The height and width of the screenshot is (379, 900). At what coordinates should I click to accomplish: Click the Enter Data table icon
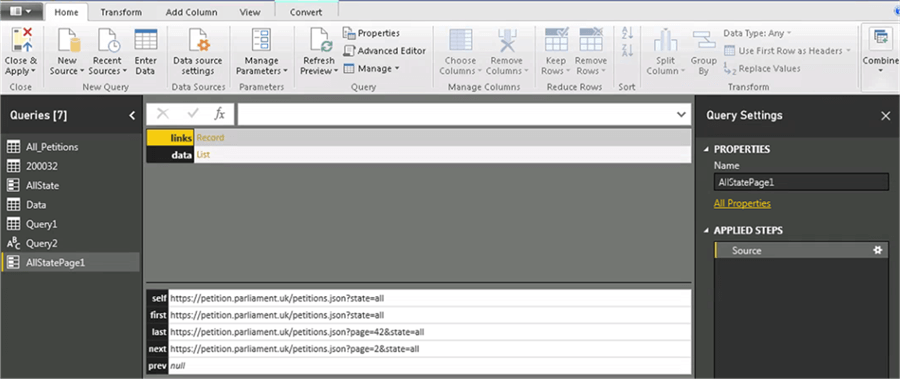pyautogui.click(x=146, y=40)
